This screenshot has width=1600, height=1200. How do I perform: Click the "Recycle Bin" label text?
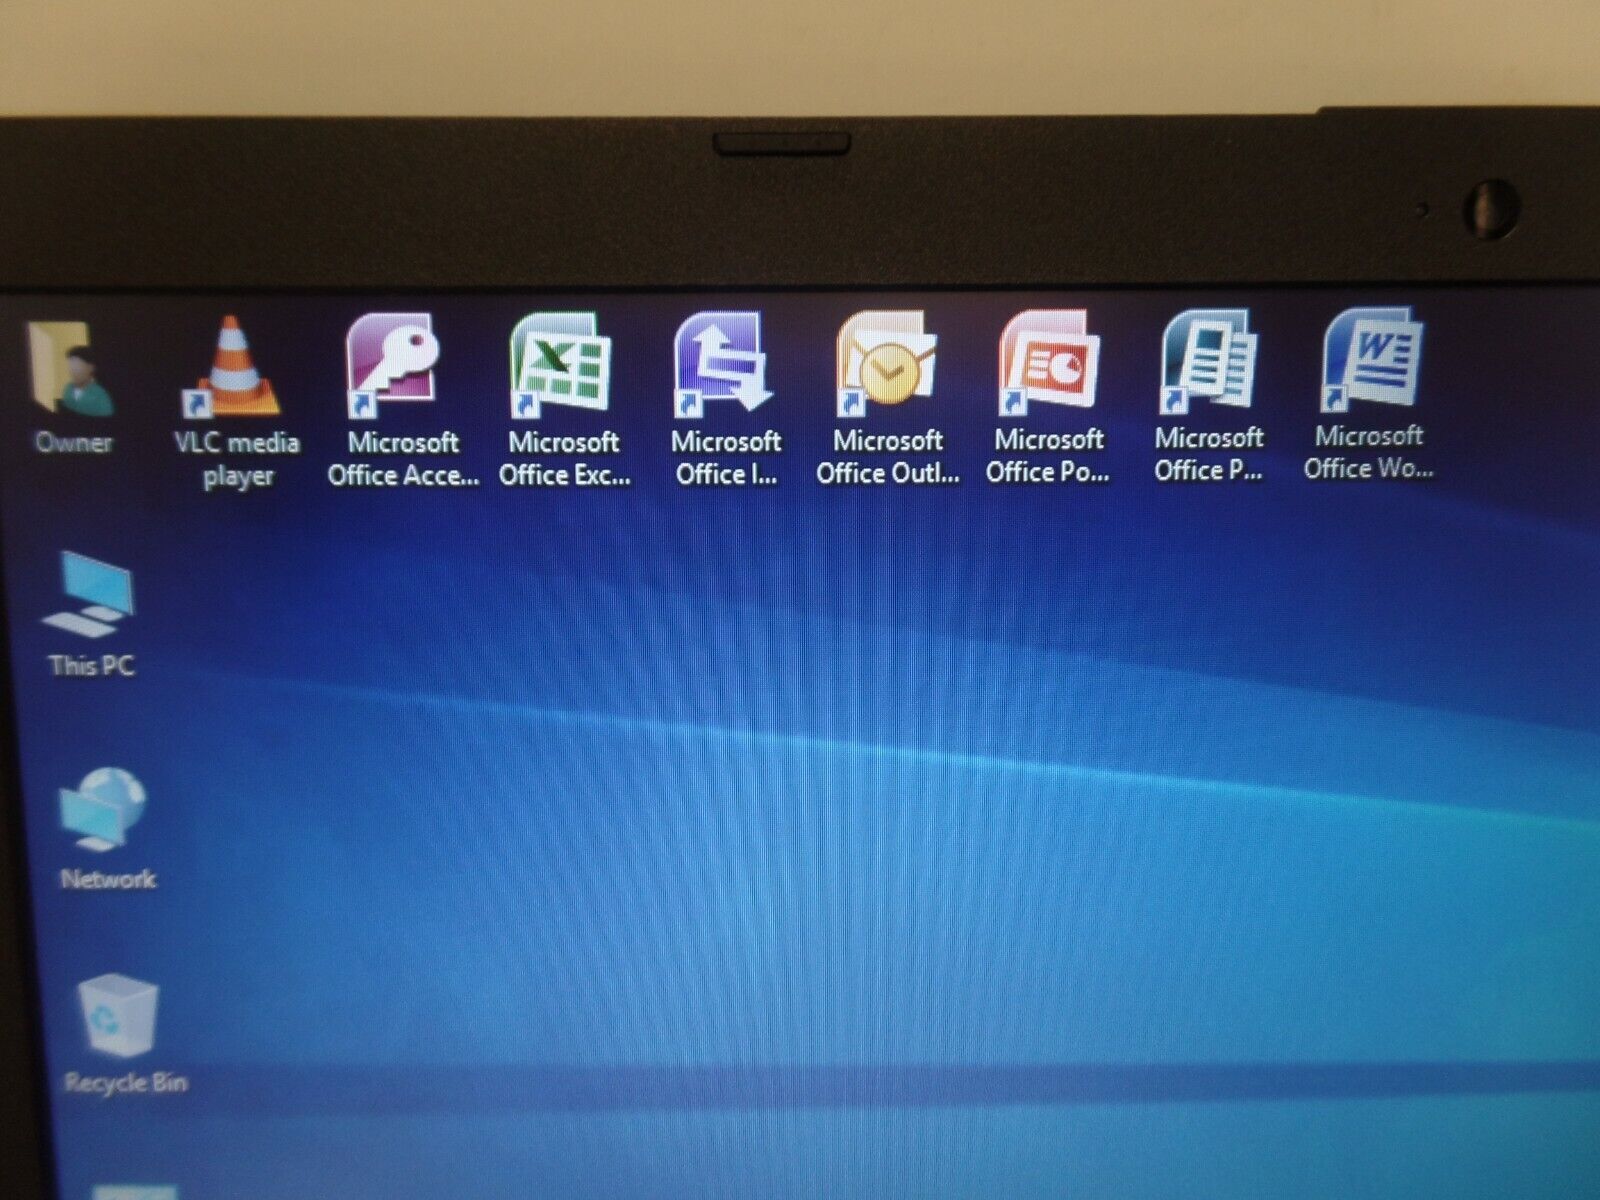point(126,1082)
